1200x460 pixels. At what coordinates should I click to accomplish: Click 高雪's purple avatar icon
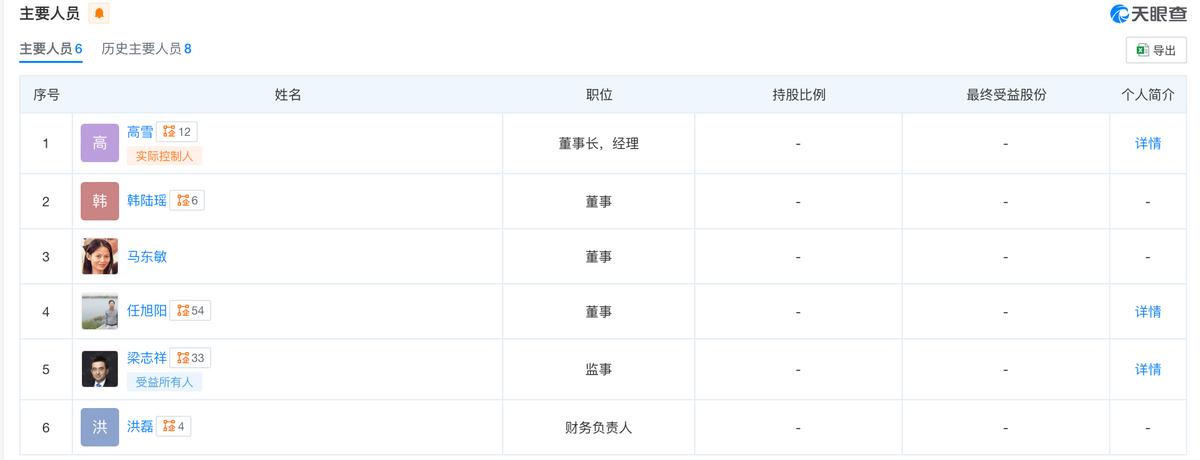tap(99, 144)
